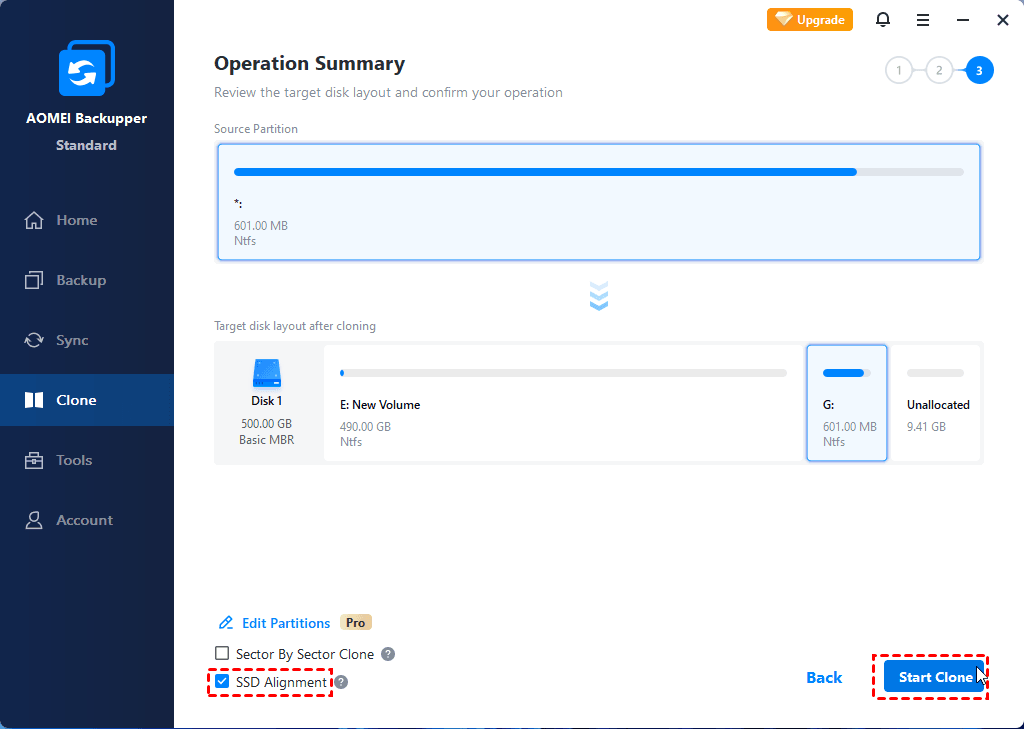The width and height of the screenshot is (1024, 729).
Task: Click the 'Basic MBR' disk label
Action: pyautogui.click(x=266, y=440)
